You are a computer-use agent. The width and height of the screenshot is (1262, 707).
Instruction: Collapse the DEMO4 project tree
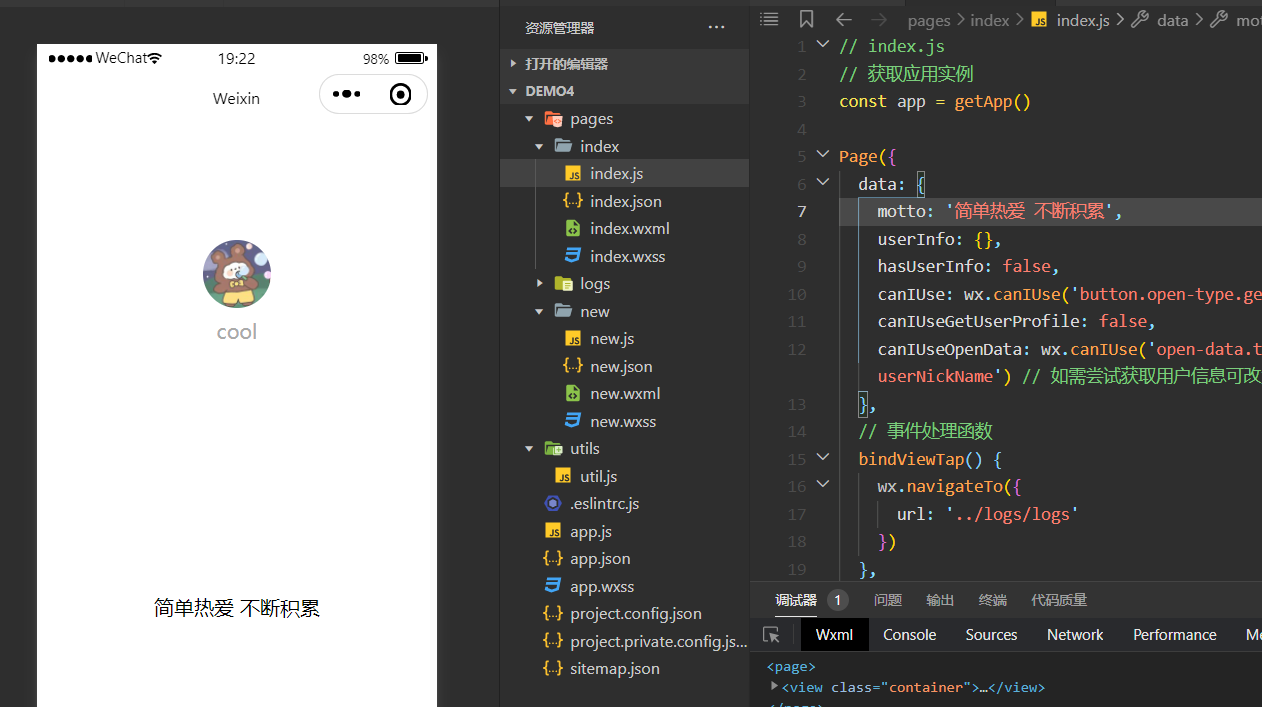(x=512, y=90)
